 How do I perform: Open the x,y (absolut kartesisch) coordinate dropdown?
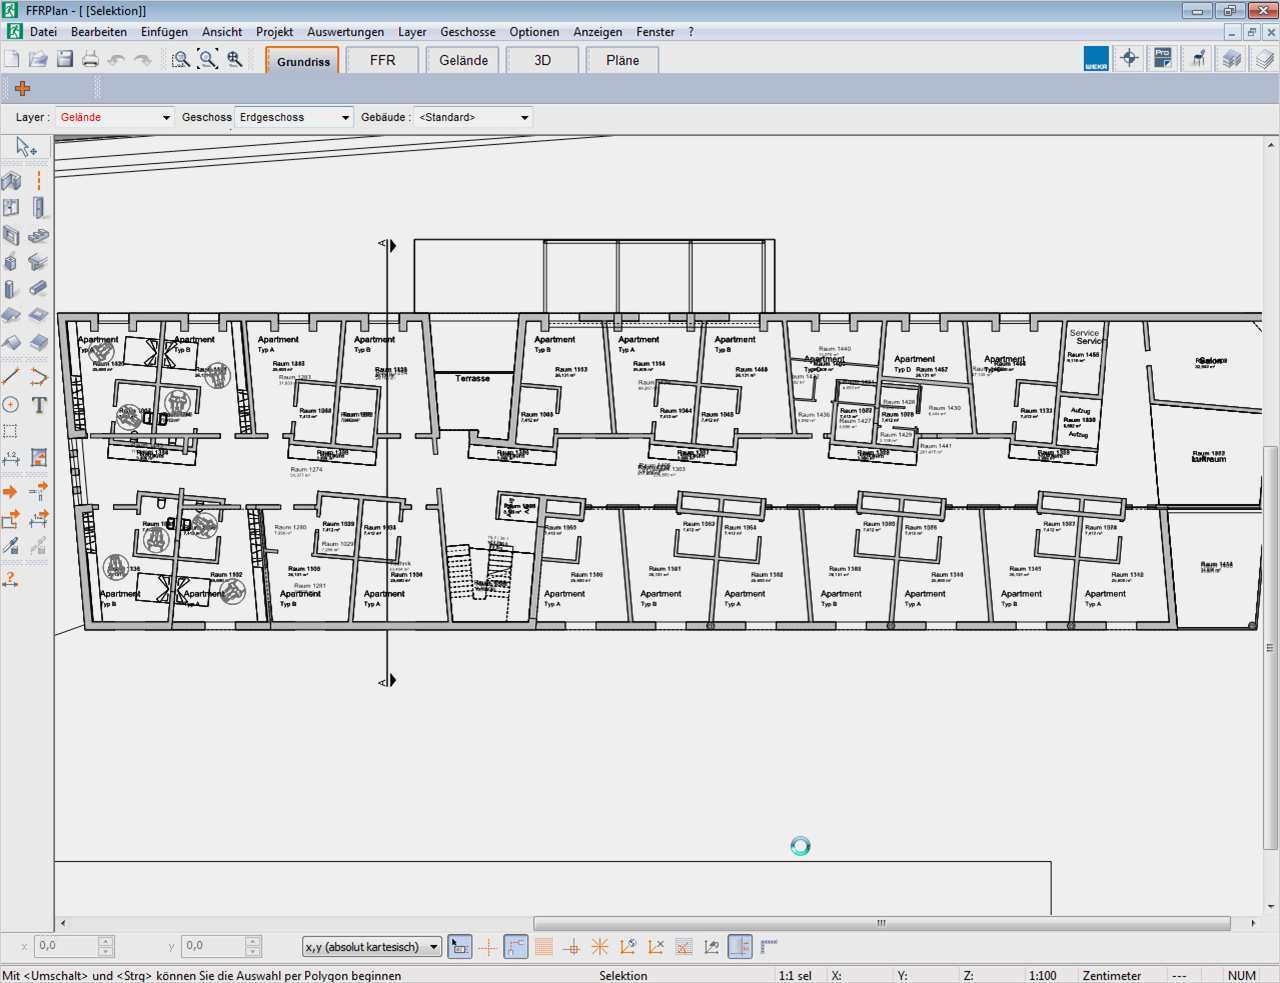click(x=372, y=946)
